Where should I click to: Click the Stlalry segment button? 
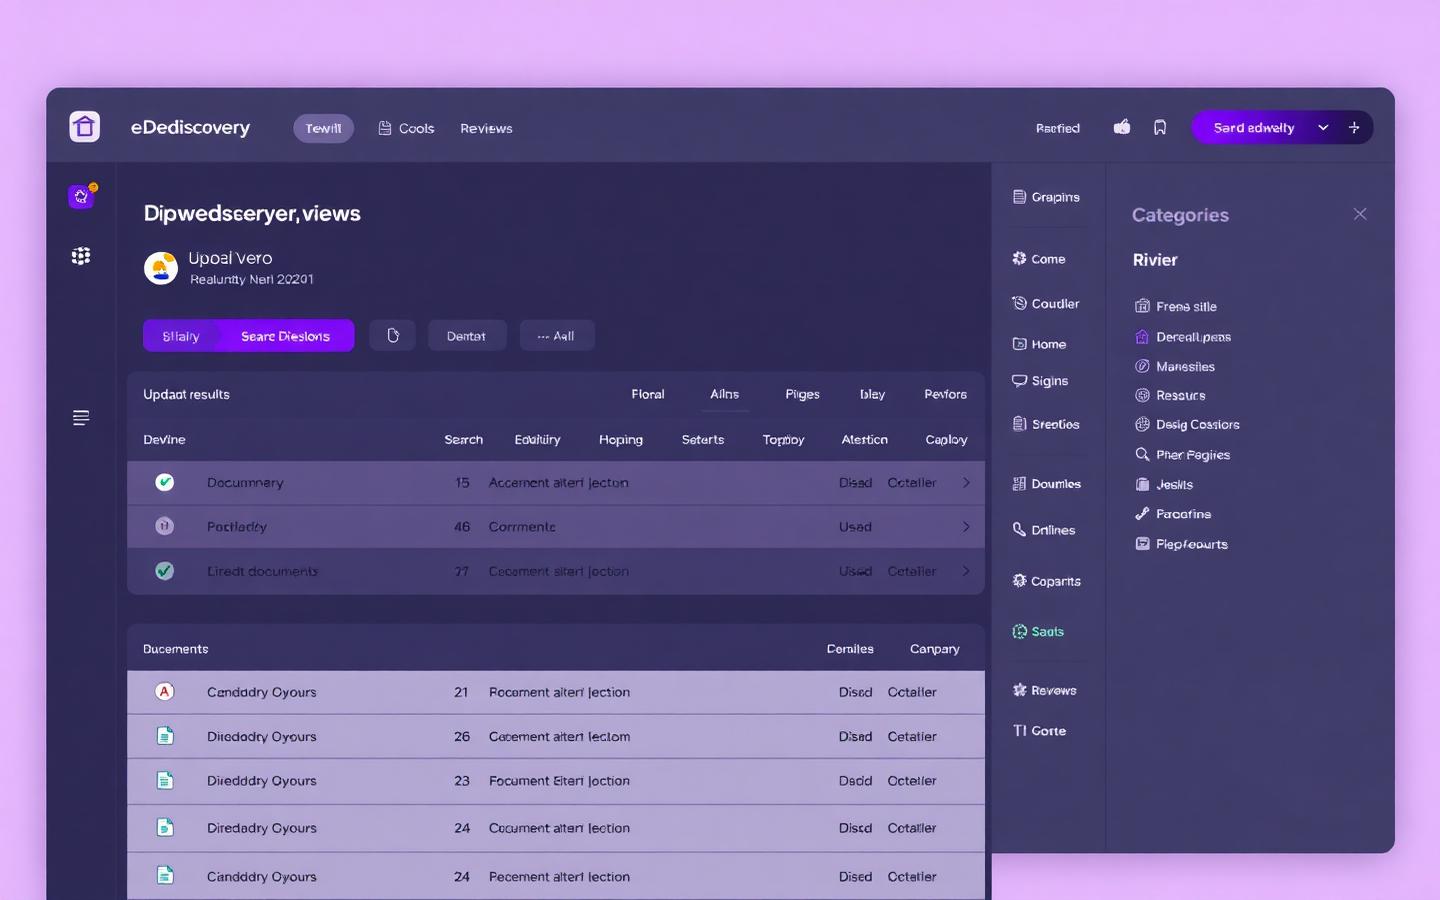(x=181, y=336)
